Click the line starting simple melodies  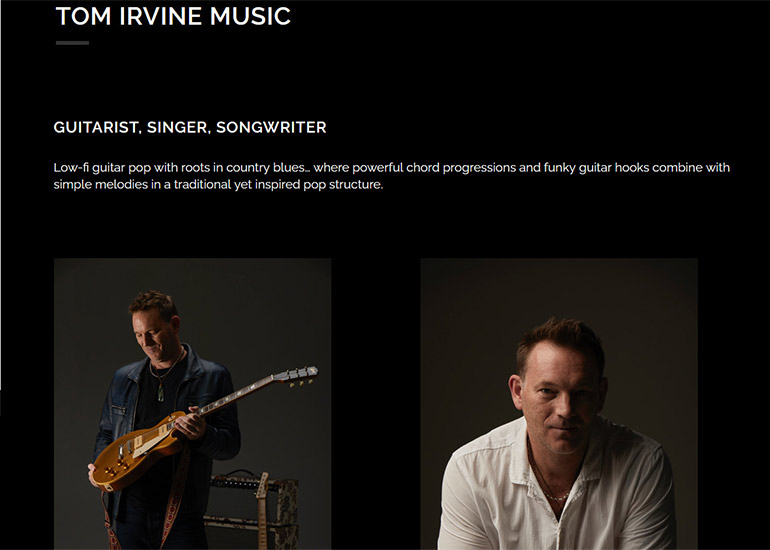(218, 185)
